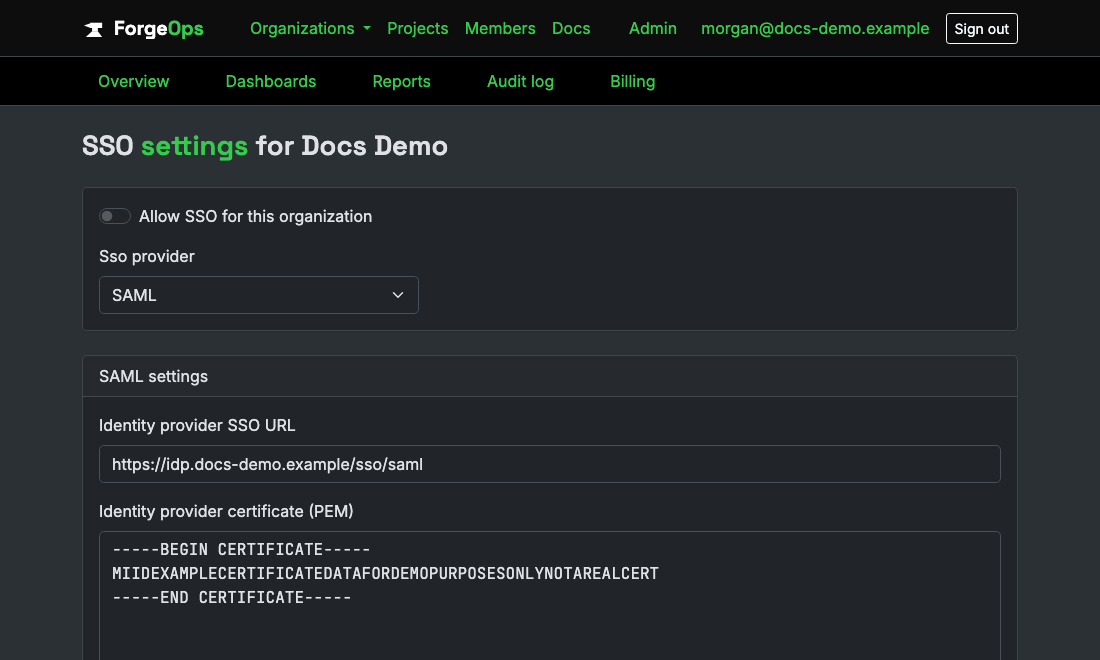Viewport: 1100px width, 660px height.
Task: Open the Sso provider SAML dropdown
Action: pyautogui.click(x=259, y=295)
